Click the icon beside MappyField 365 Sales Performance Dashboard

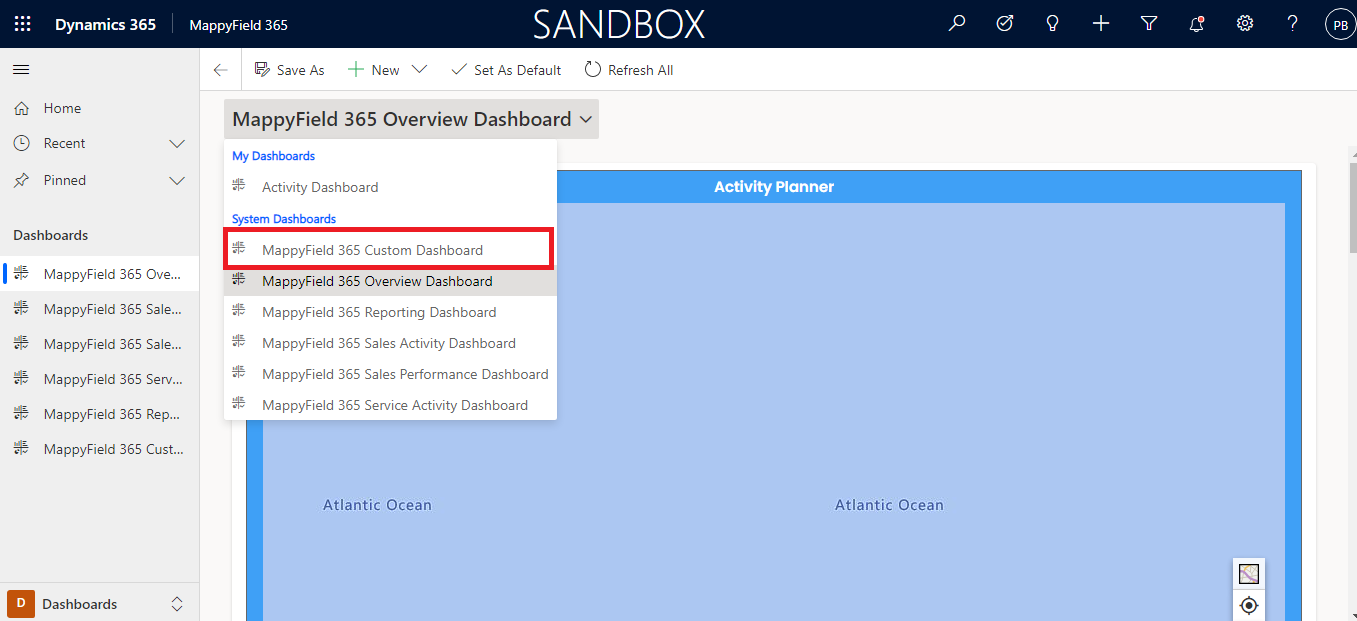tap(239, 373)
